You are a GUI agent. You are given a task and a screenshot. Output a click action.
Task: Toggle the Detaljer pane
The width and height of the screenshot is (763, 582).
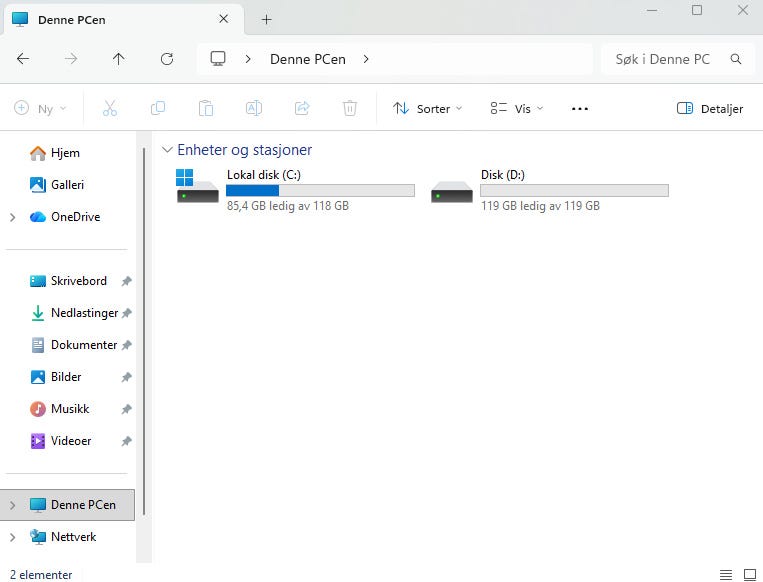(710, 109)
